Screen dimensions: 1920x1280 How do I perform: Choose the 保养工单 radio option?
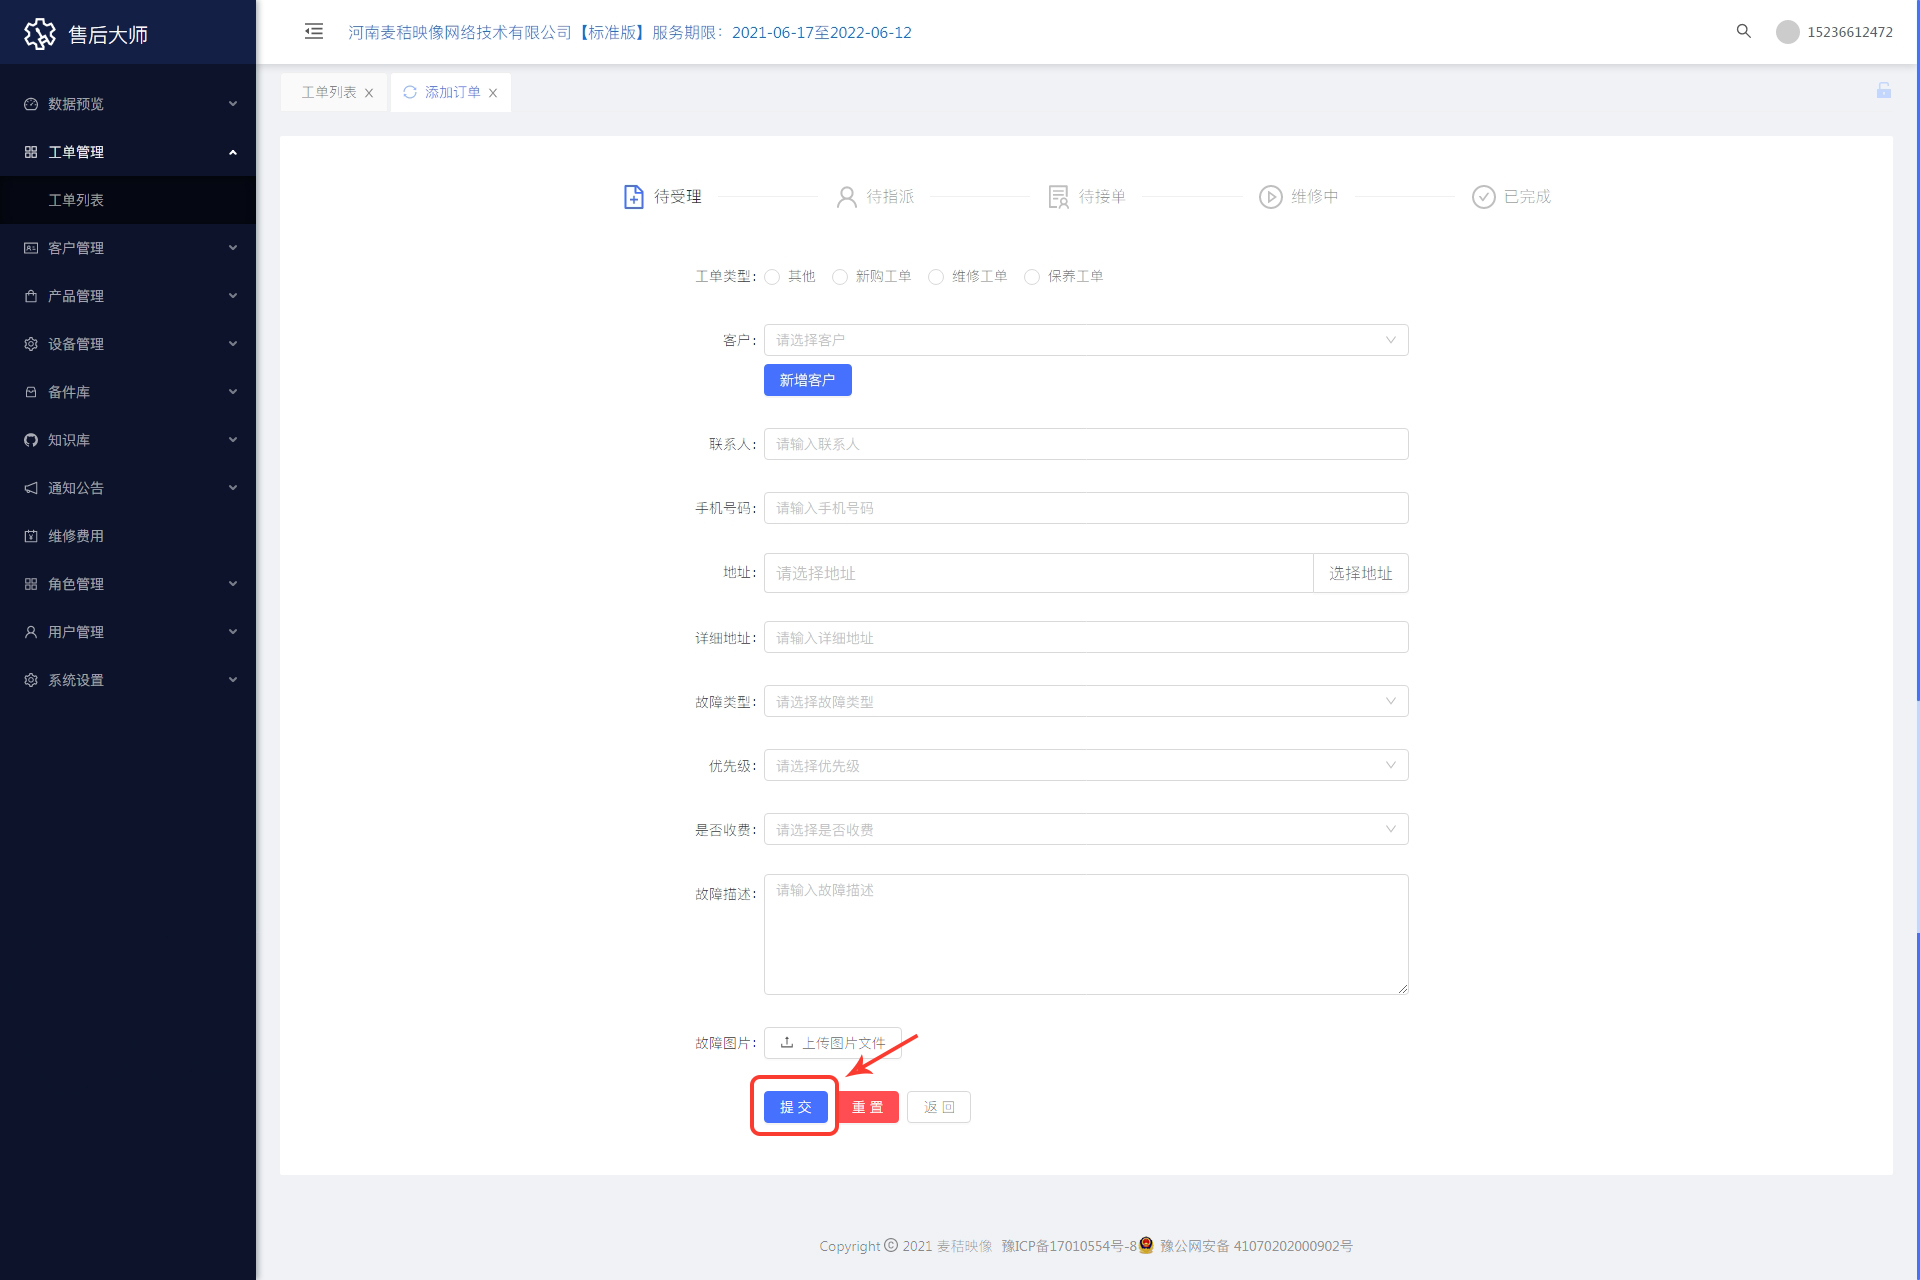pyautogui.click(x=1032, y=277)
